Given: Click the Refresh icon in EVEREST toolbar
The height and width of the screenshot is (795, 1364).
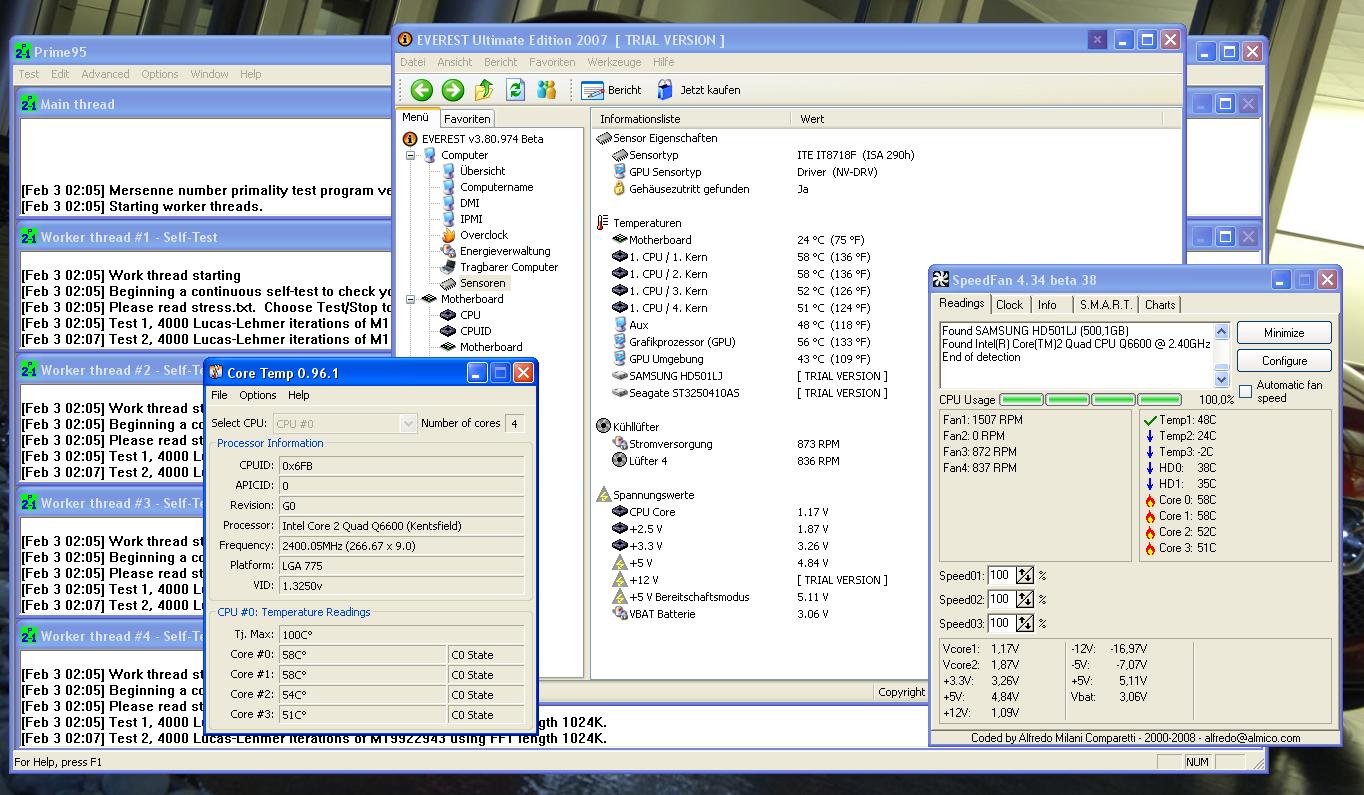Looking at the screenshot, I should pyautogui.click(x=515, y=90).
